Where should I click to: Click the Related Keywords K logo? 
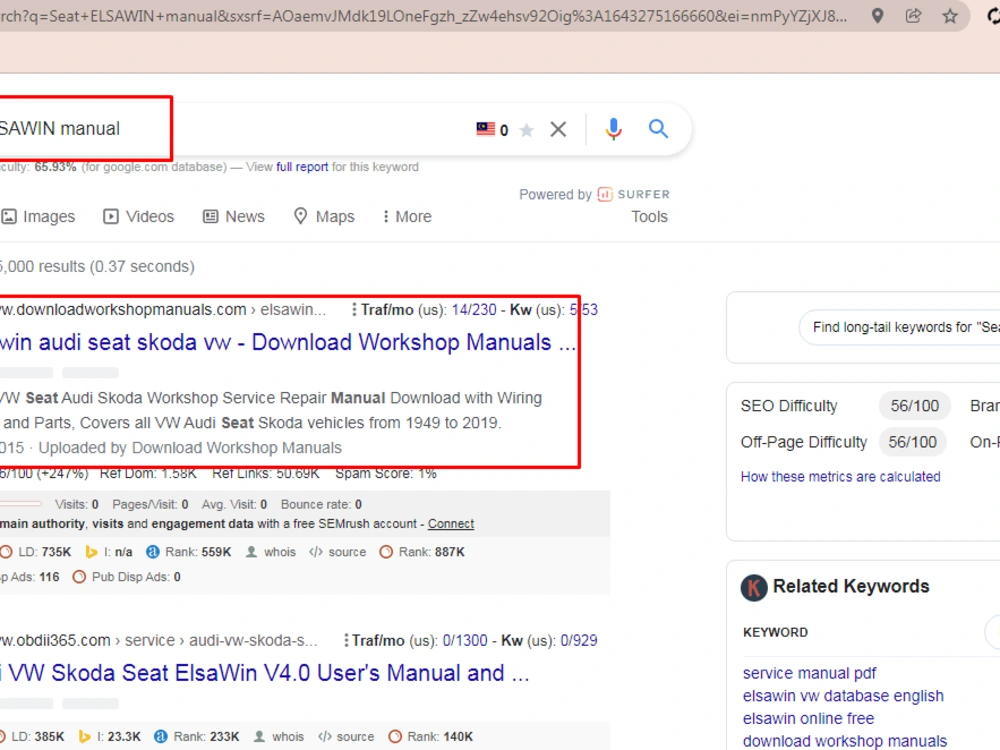point(754,587)
